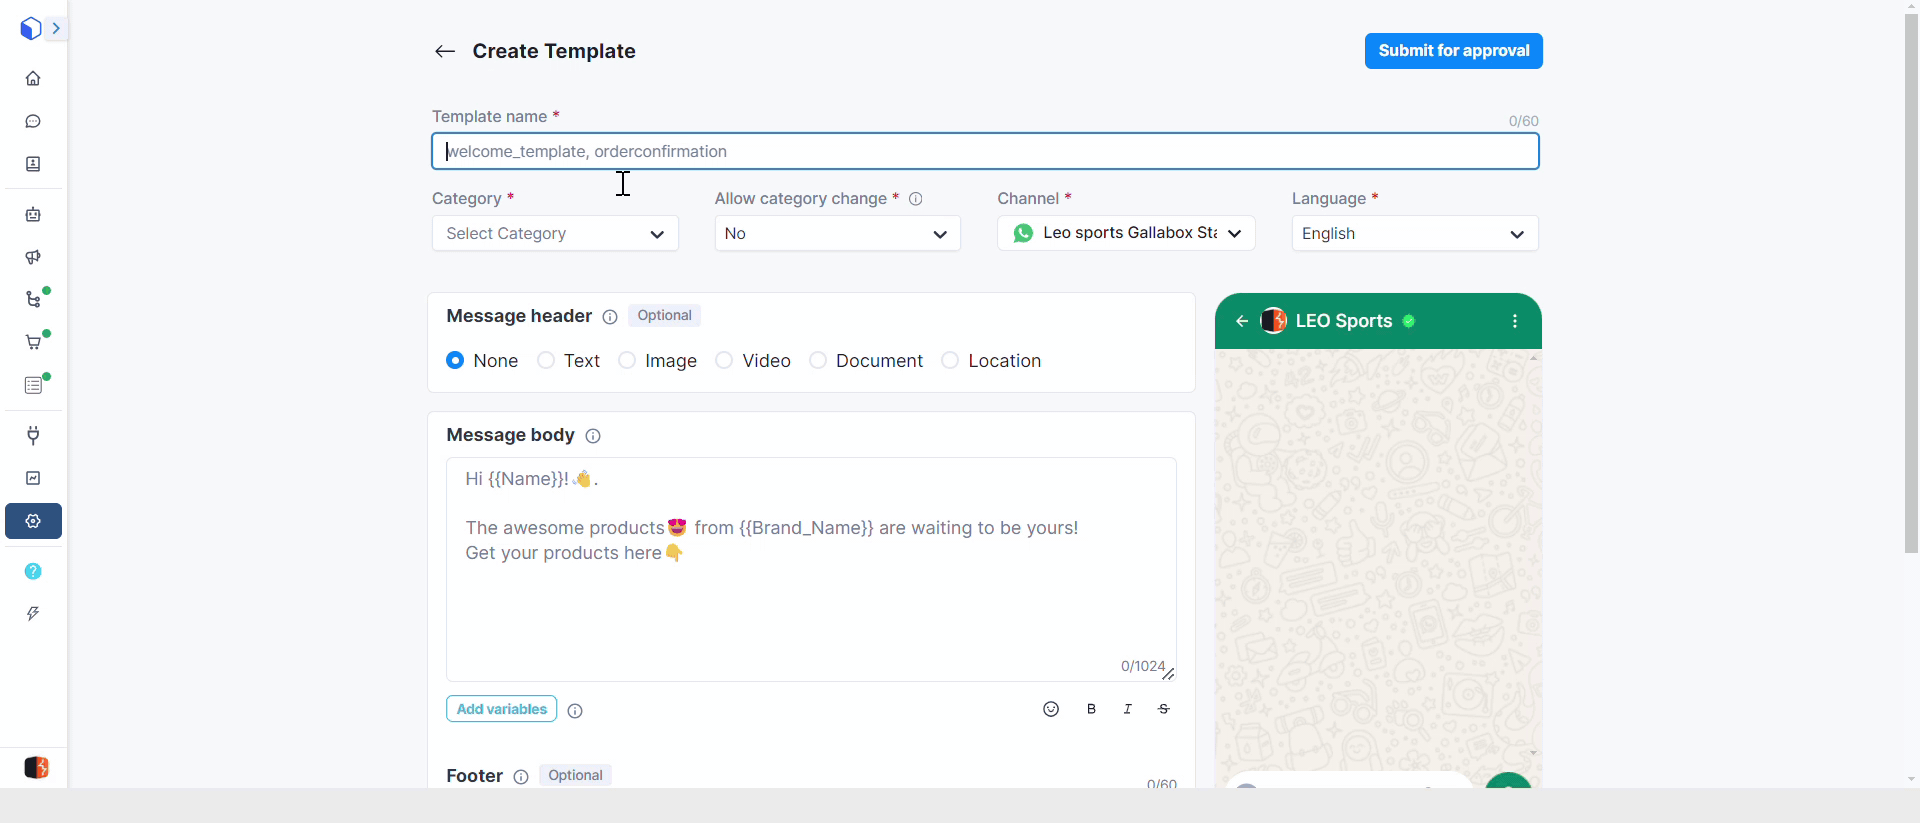This screenshot has height=823, width=1920.
Task: Click into the Template name input field
Action: click(984, 151)
